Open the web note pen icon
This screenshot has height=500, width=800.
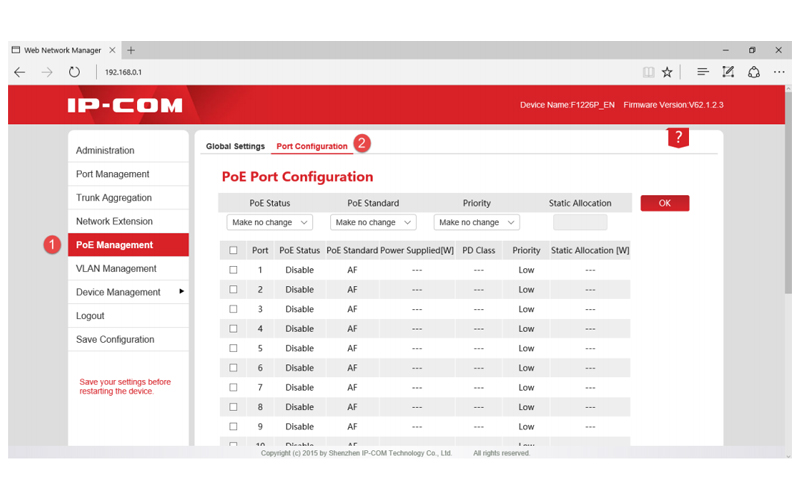[x=728, y=72]
